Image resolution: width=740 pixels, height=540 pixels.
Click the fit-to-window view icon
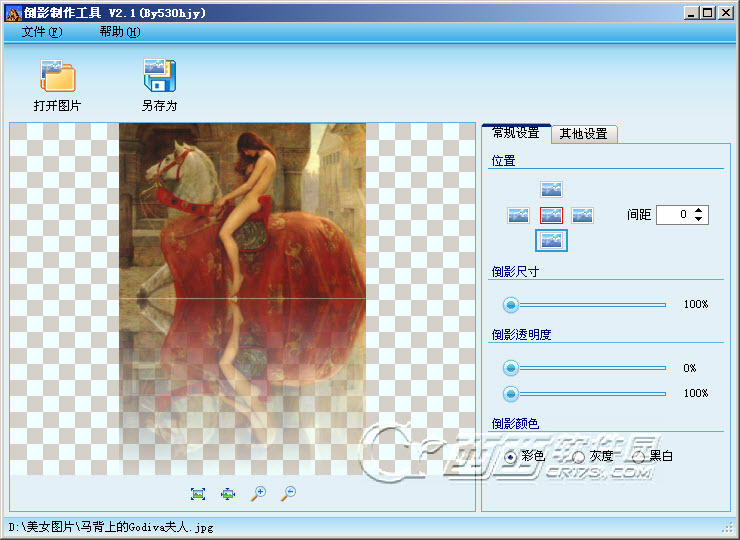(x=228, y=494)
